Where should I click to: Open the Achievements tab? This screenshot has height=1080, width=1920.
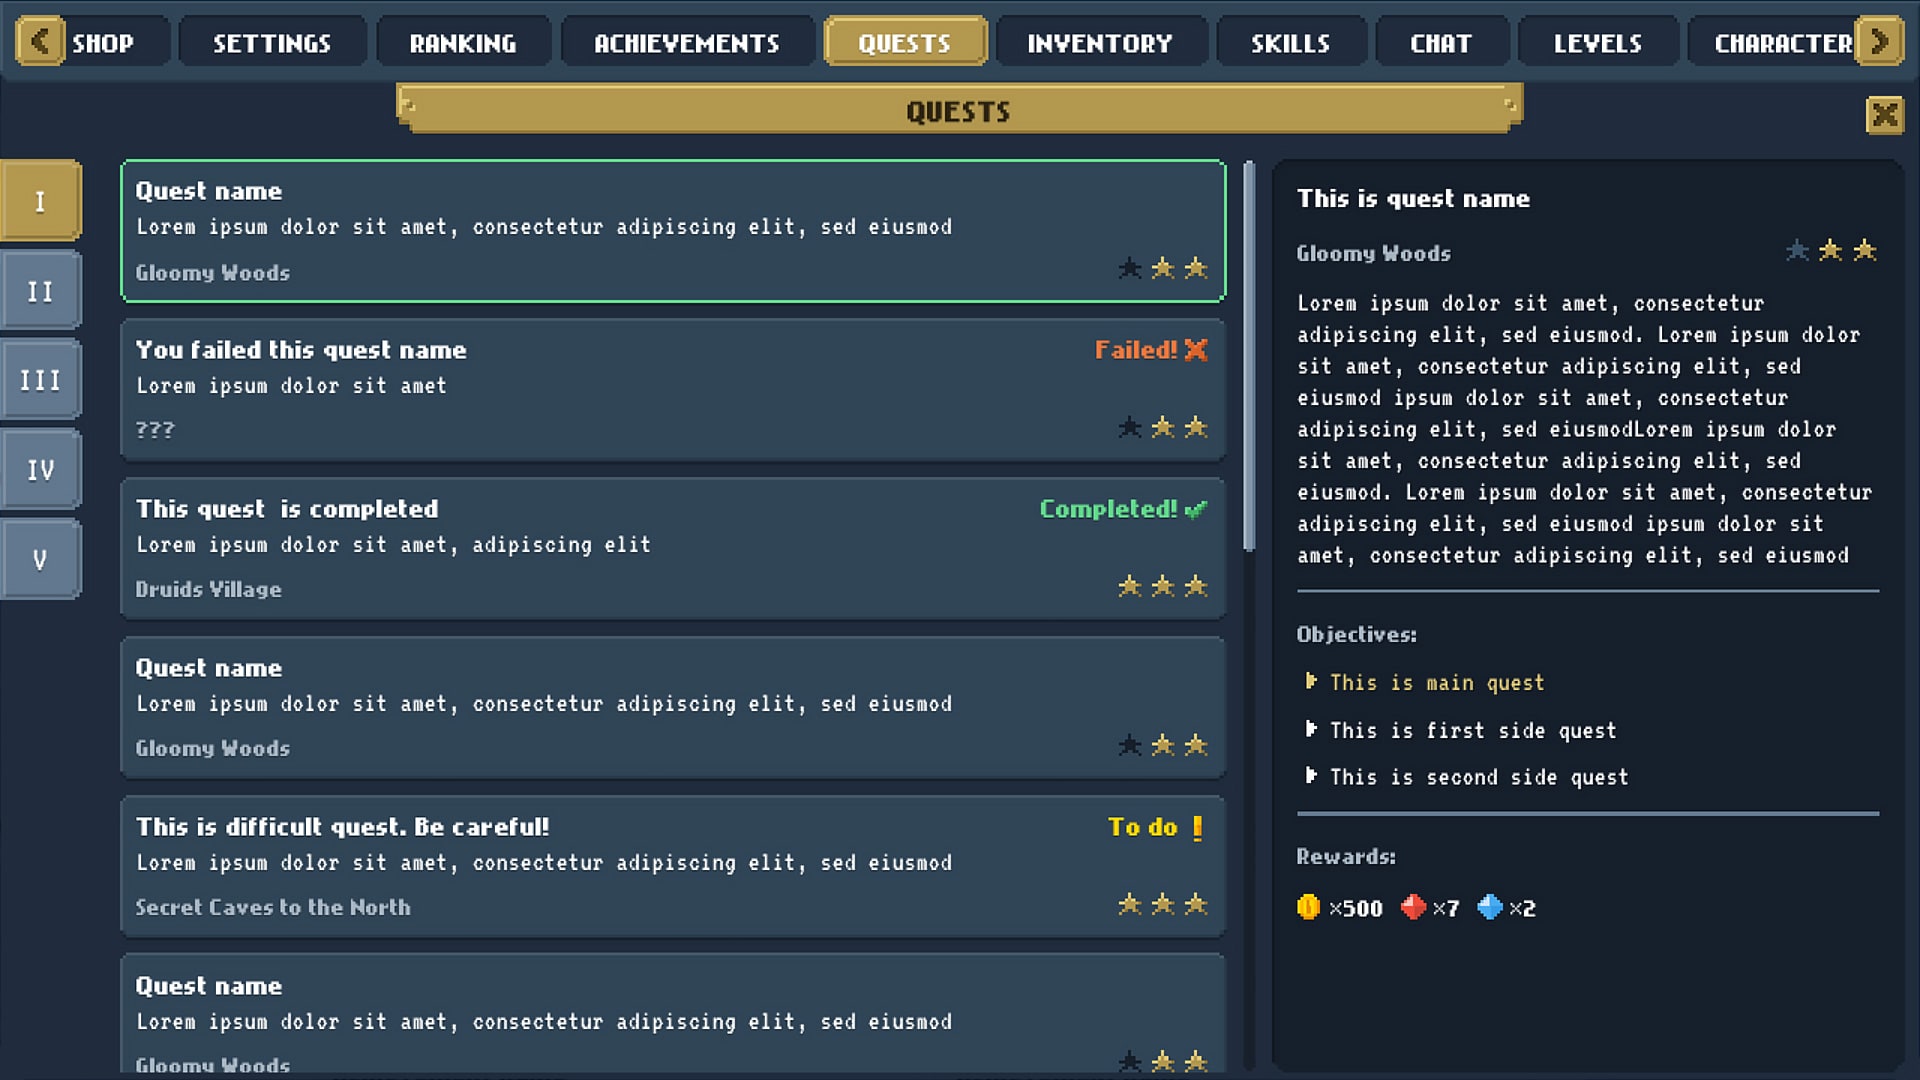pyautogui.click(x=687, y=41)
